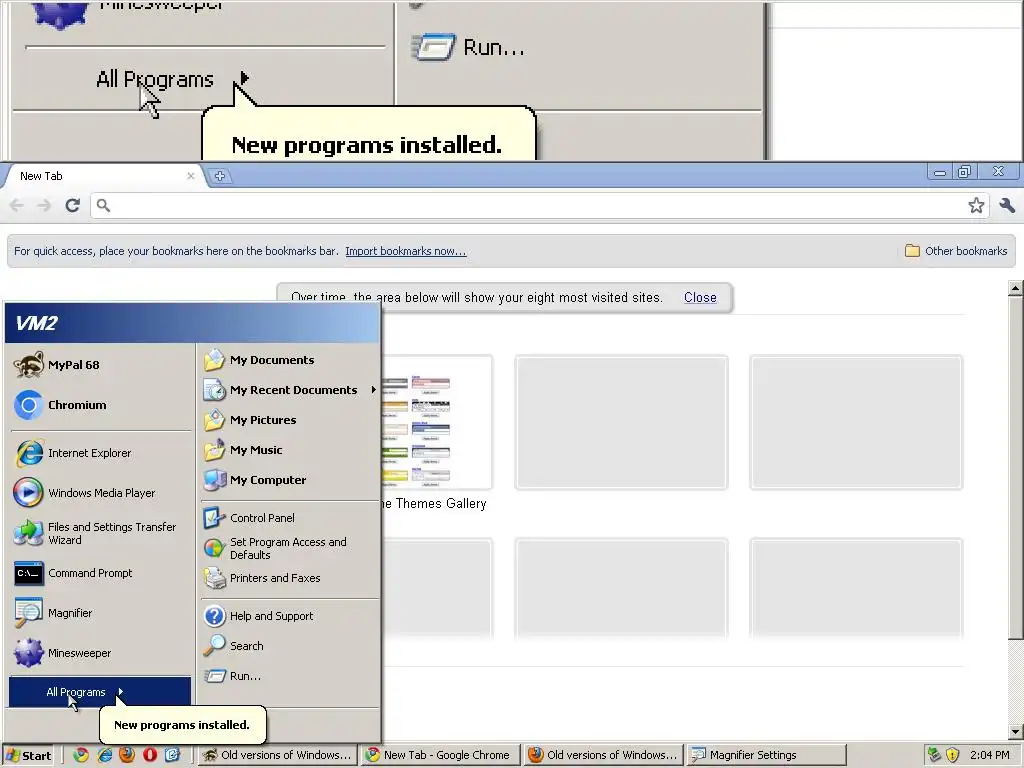Expand All Programs in Start menu

pos(100,692)
